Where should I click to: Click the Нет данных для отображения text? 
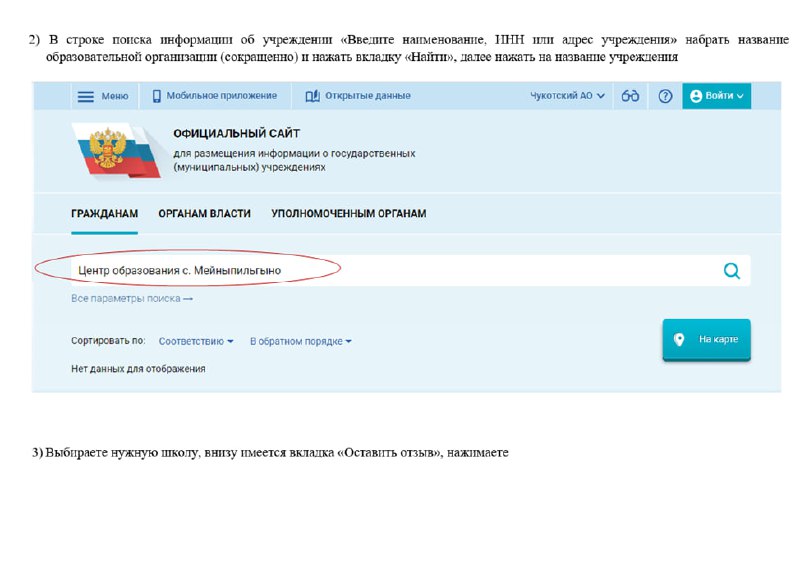click(x=138, y=369)
